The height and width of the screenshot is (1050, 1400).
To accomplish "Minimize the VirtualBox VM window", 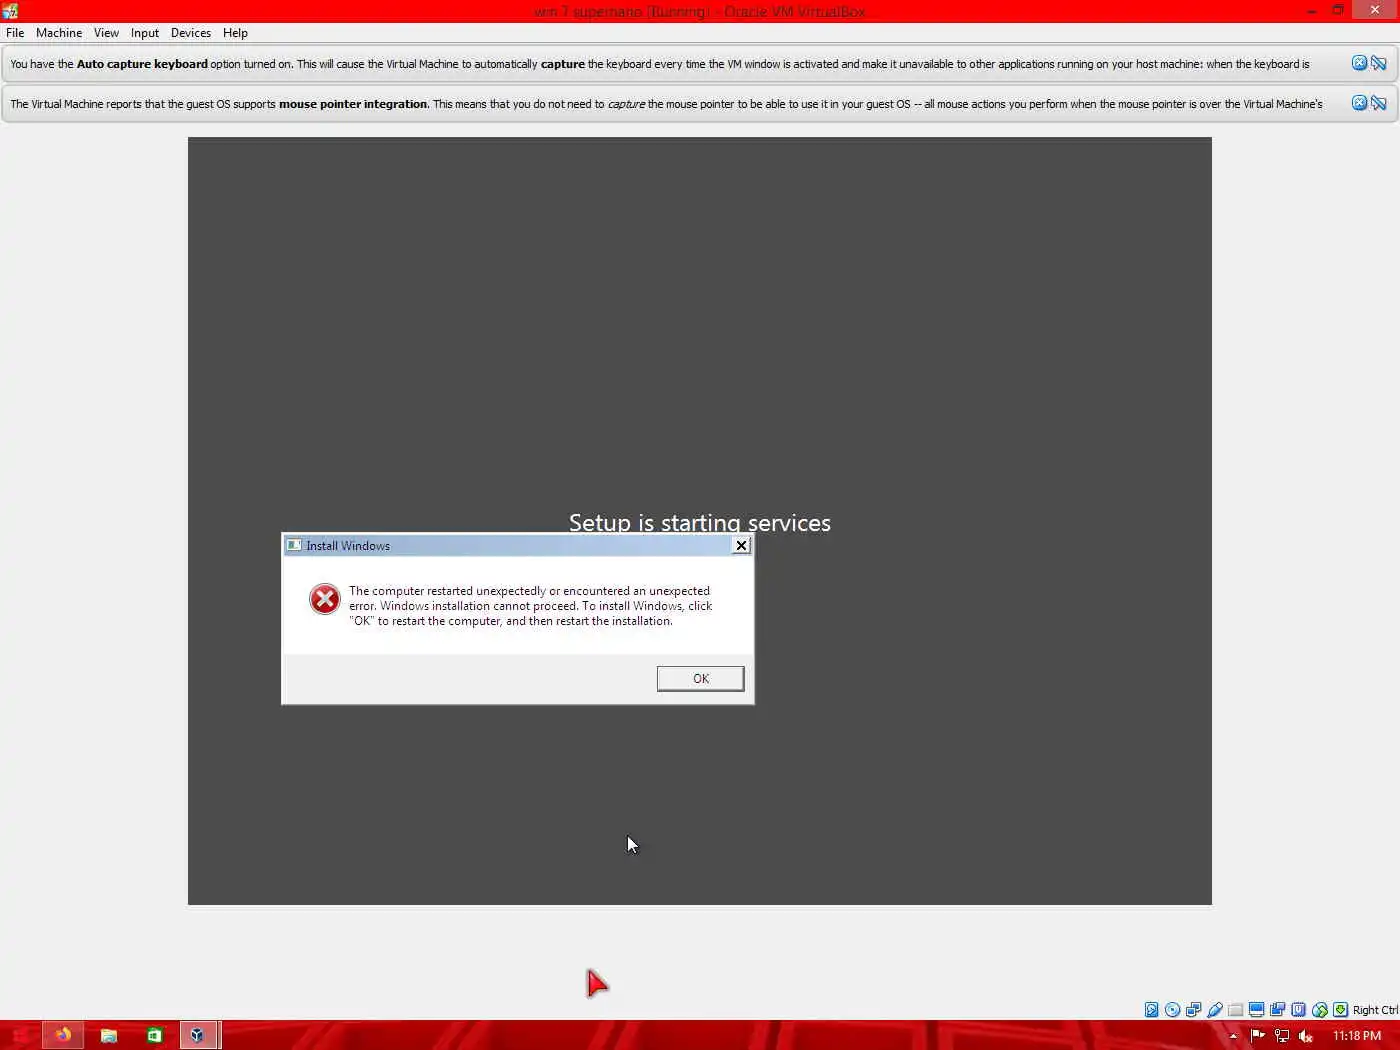I will [1311, 11].
